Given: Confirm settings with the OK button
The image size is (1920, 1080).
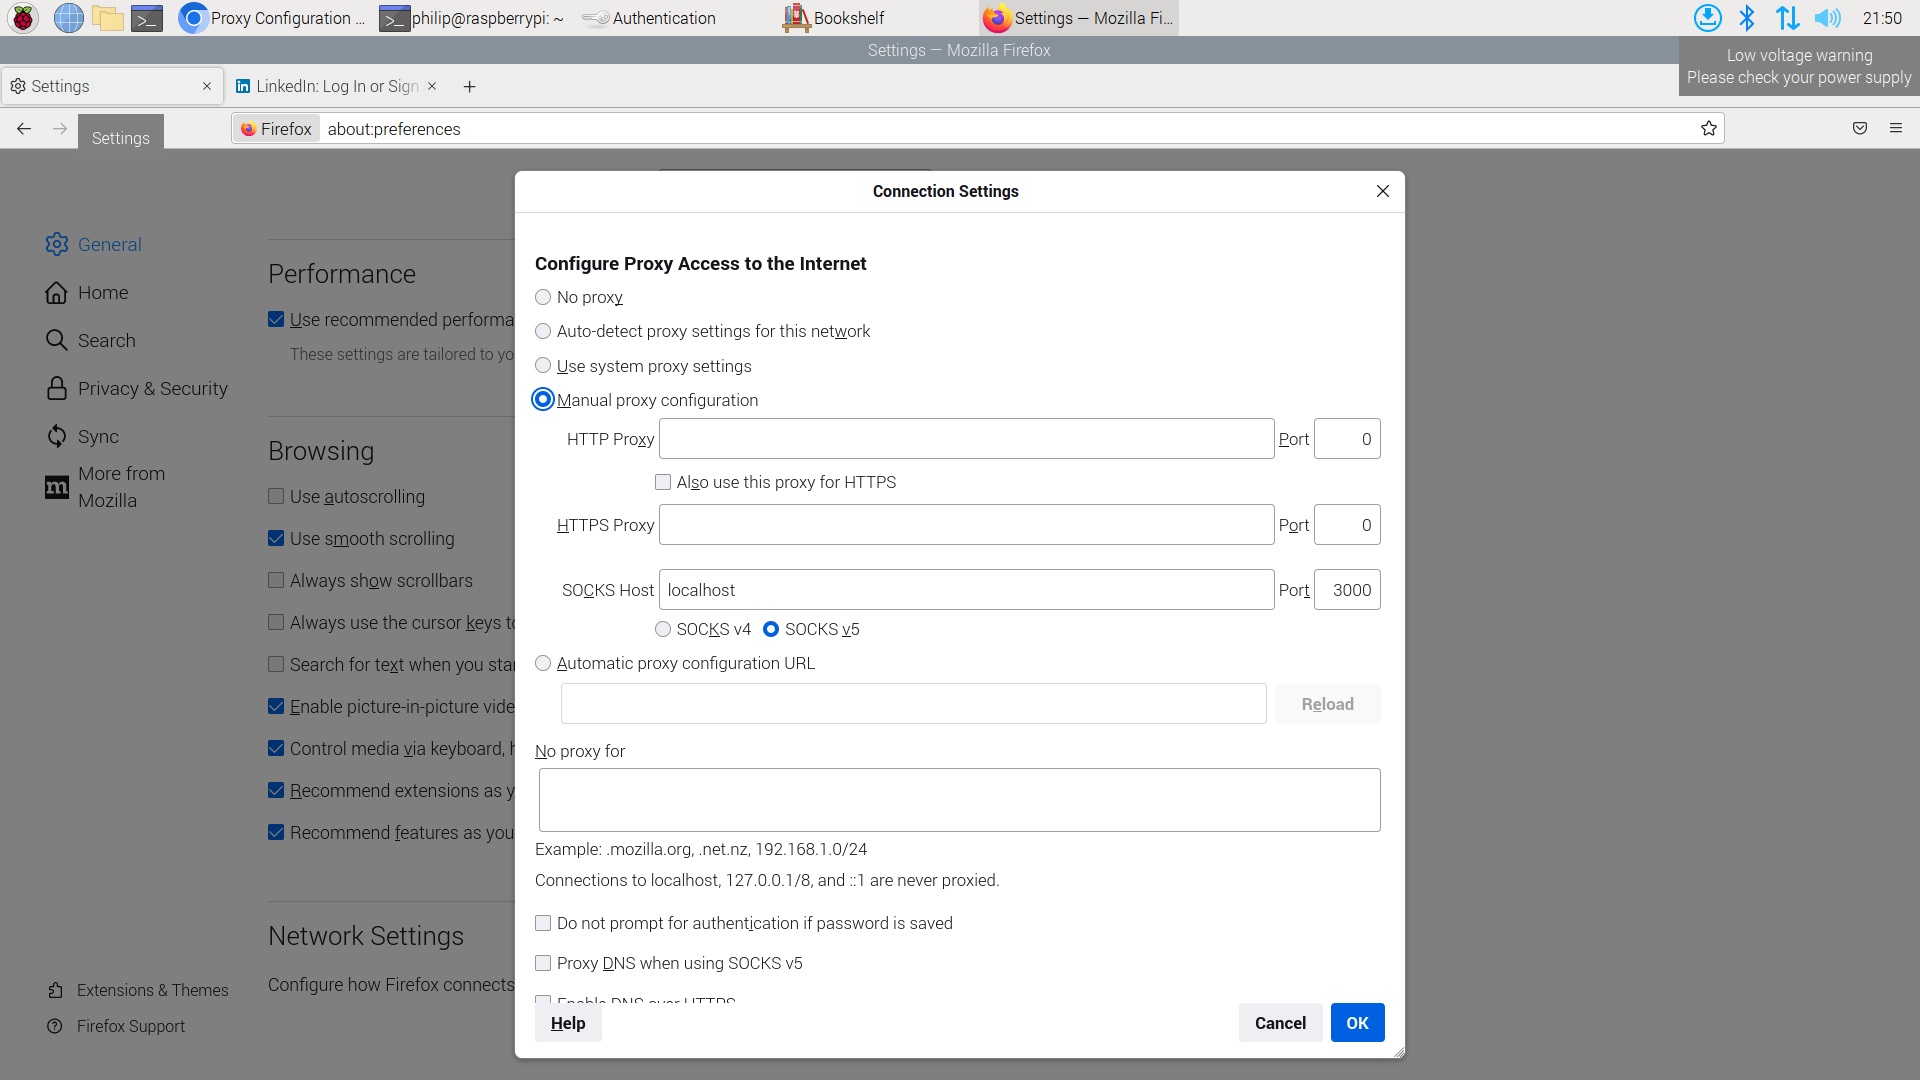Looking at the screenshot, I should click(1357, 1023).
